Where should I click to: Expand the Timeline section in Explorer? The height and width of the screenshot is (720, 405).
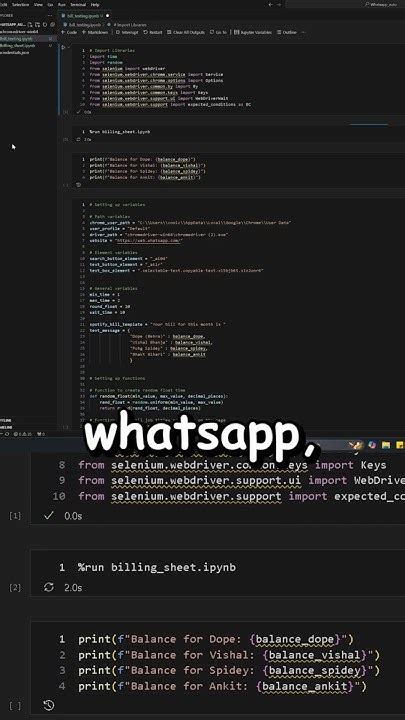(x=7, y=426)
